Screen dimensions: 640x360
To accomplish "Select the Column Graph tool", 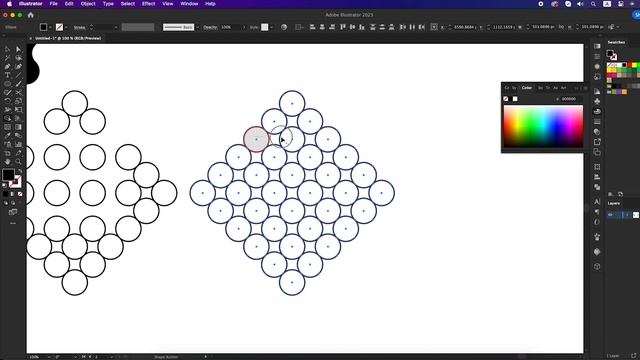I will click(18, 144).
